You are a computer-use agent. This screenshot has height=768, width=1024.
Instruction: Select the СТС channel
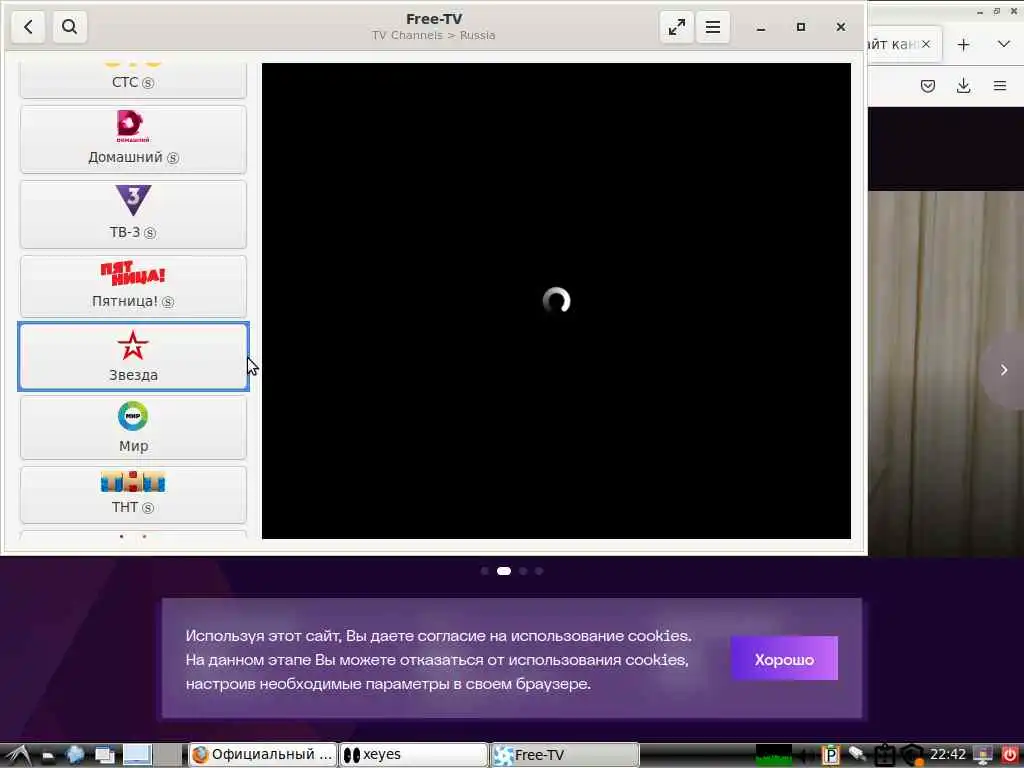133,80
